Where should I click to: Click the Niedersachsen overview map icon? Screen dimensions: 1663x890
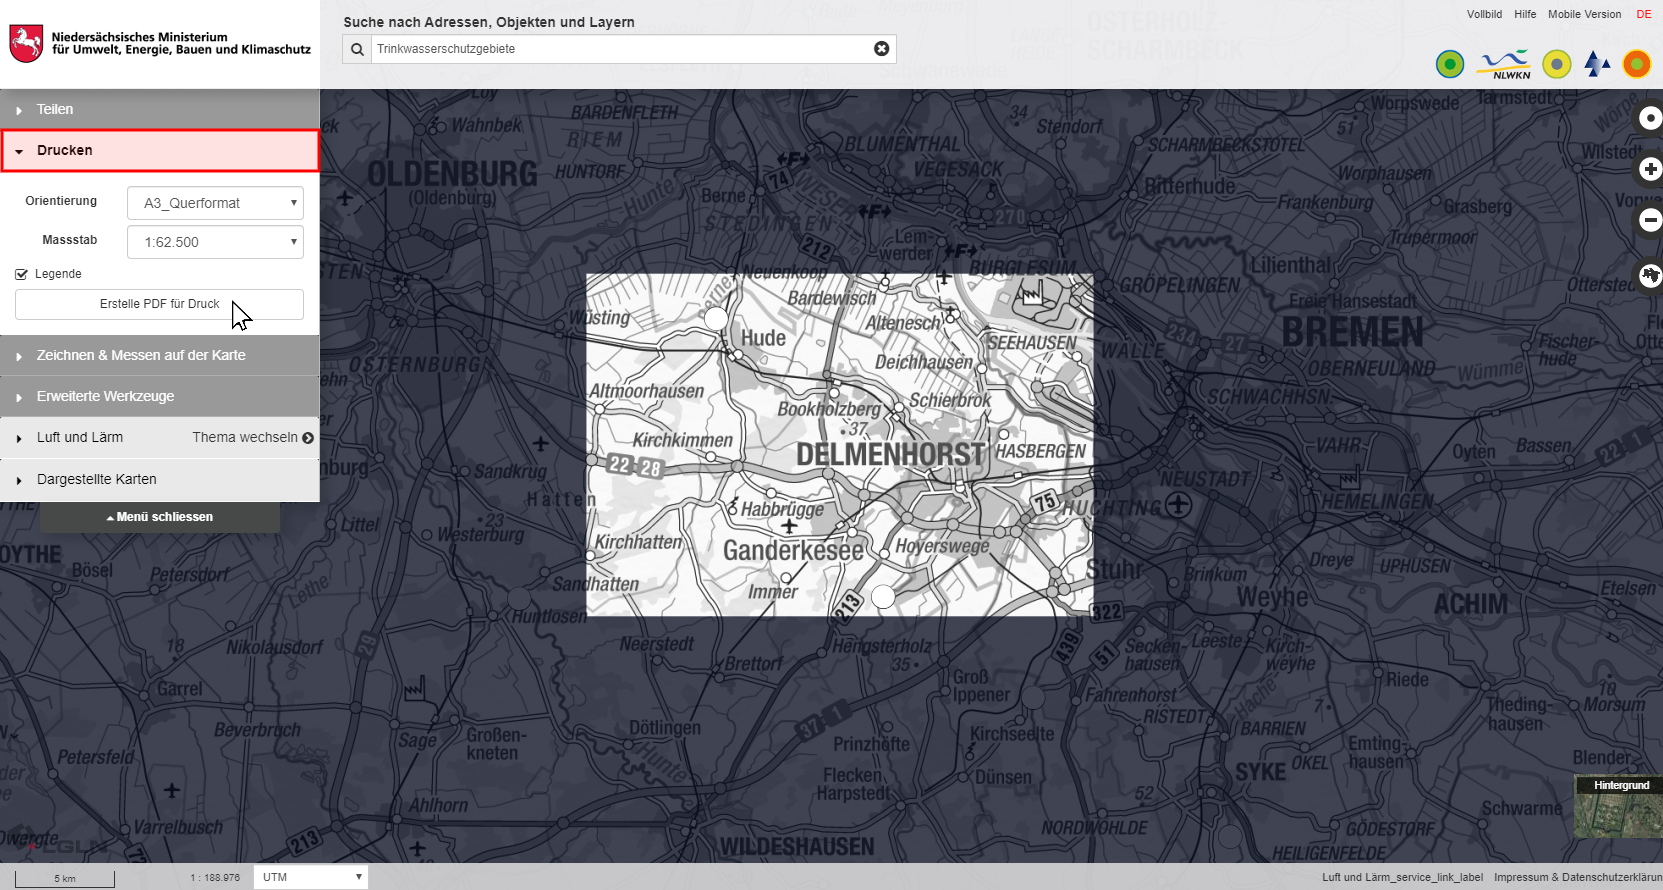point(1649,274)
